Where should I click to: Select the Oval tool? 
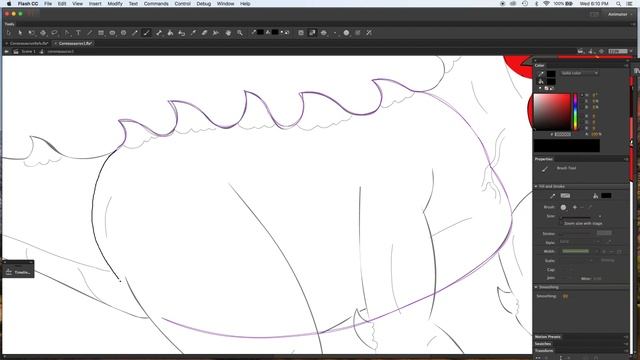[112, 33]
